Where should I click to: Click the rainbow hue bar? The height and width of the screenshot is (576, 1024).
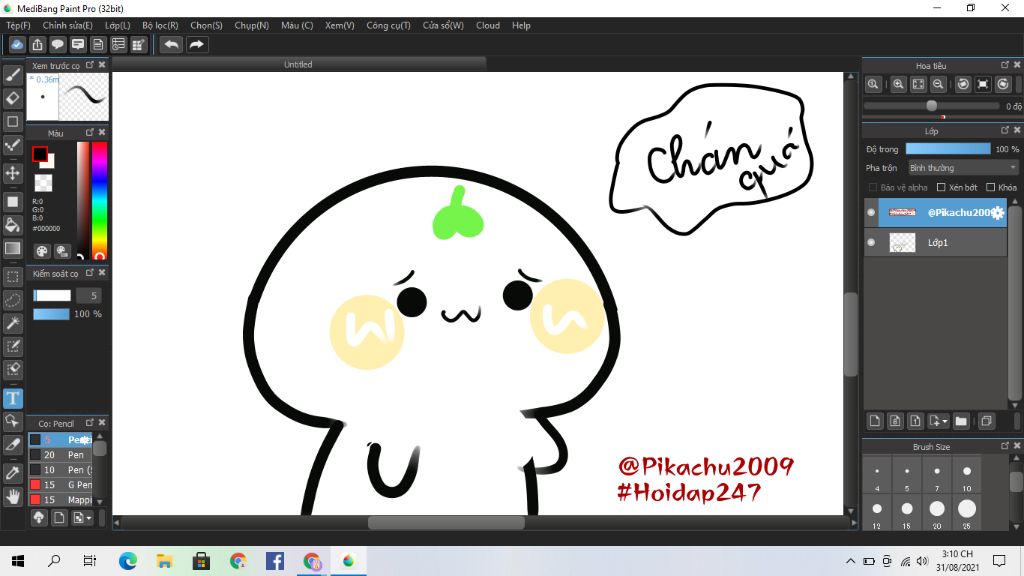pyautogui.click(x=99, y=200)
